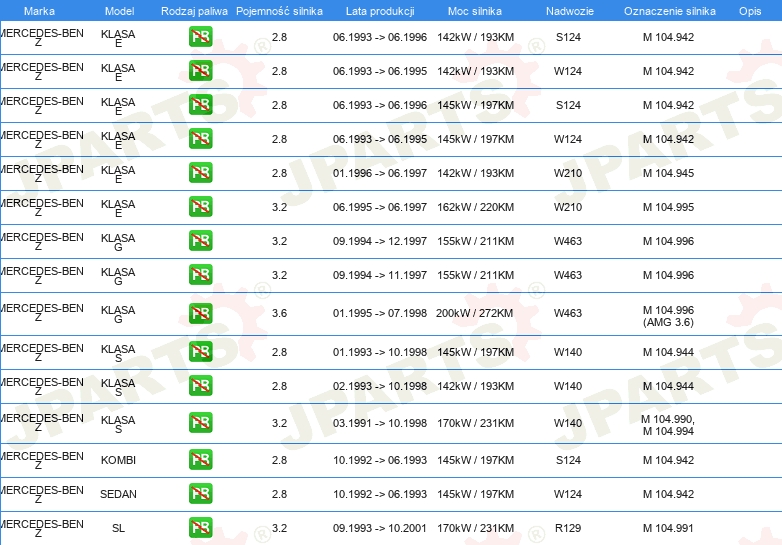This screenshot has width=782, height=545.
Task: Click the petrol icon in the S124 142kW row
Action: point(200,37)
